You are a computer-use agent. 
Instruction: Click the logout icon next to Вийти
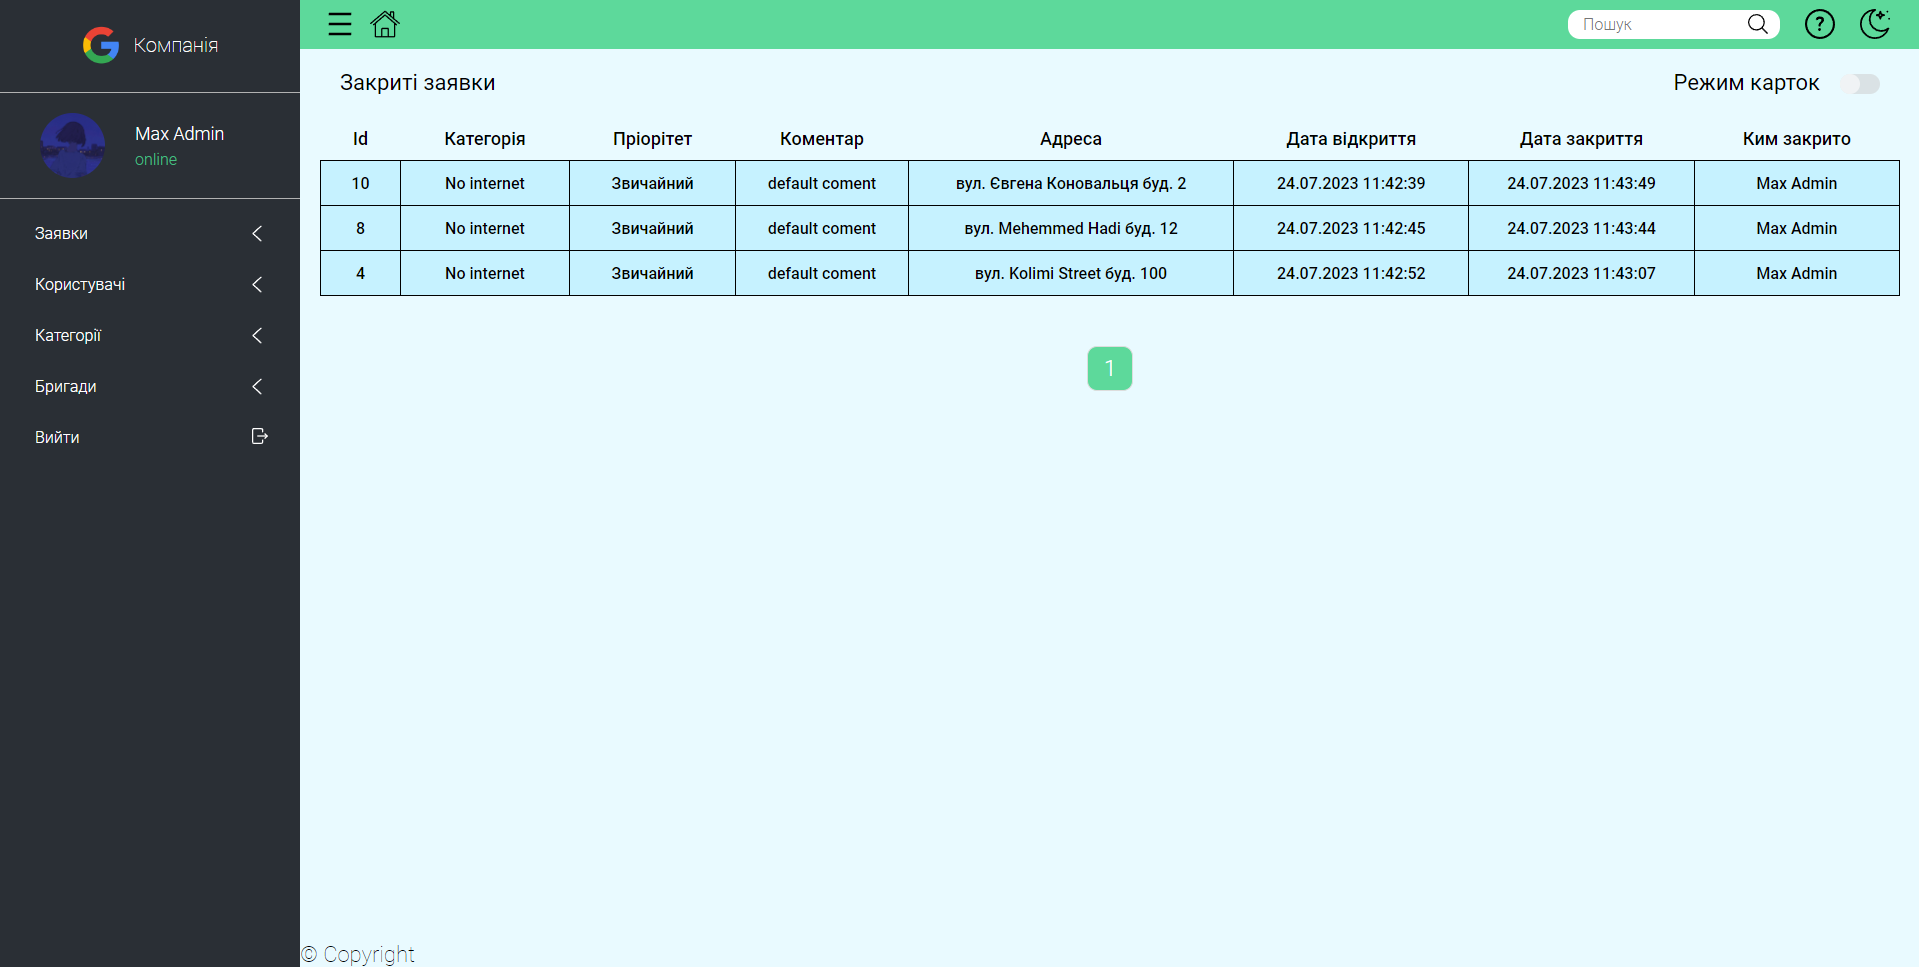[x=259, y=436]
